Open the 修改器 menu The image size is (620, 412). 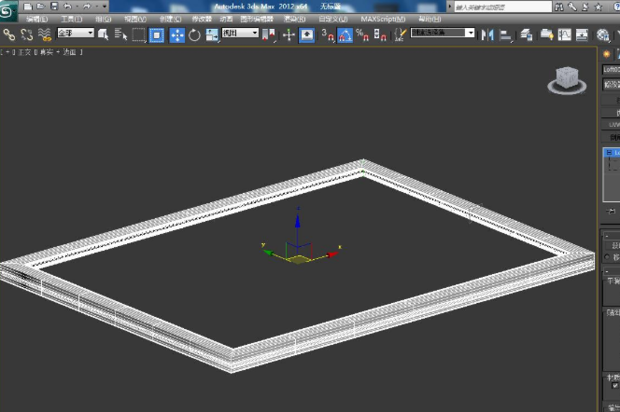201,19
